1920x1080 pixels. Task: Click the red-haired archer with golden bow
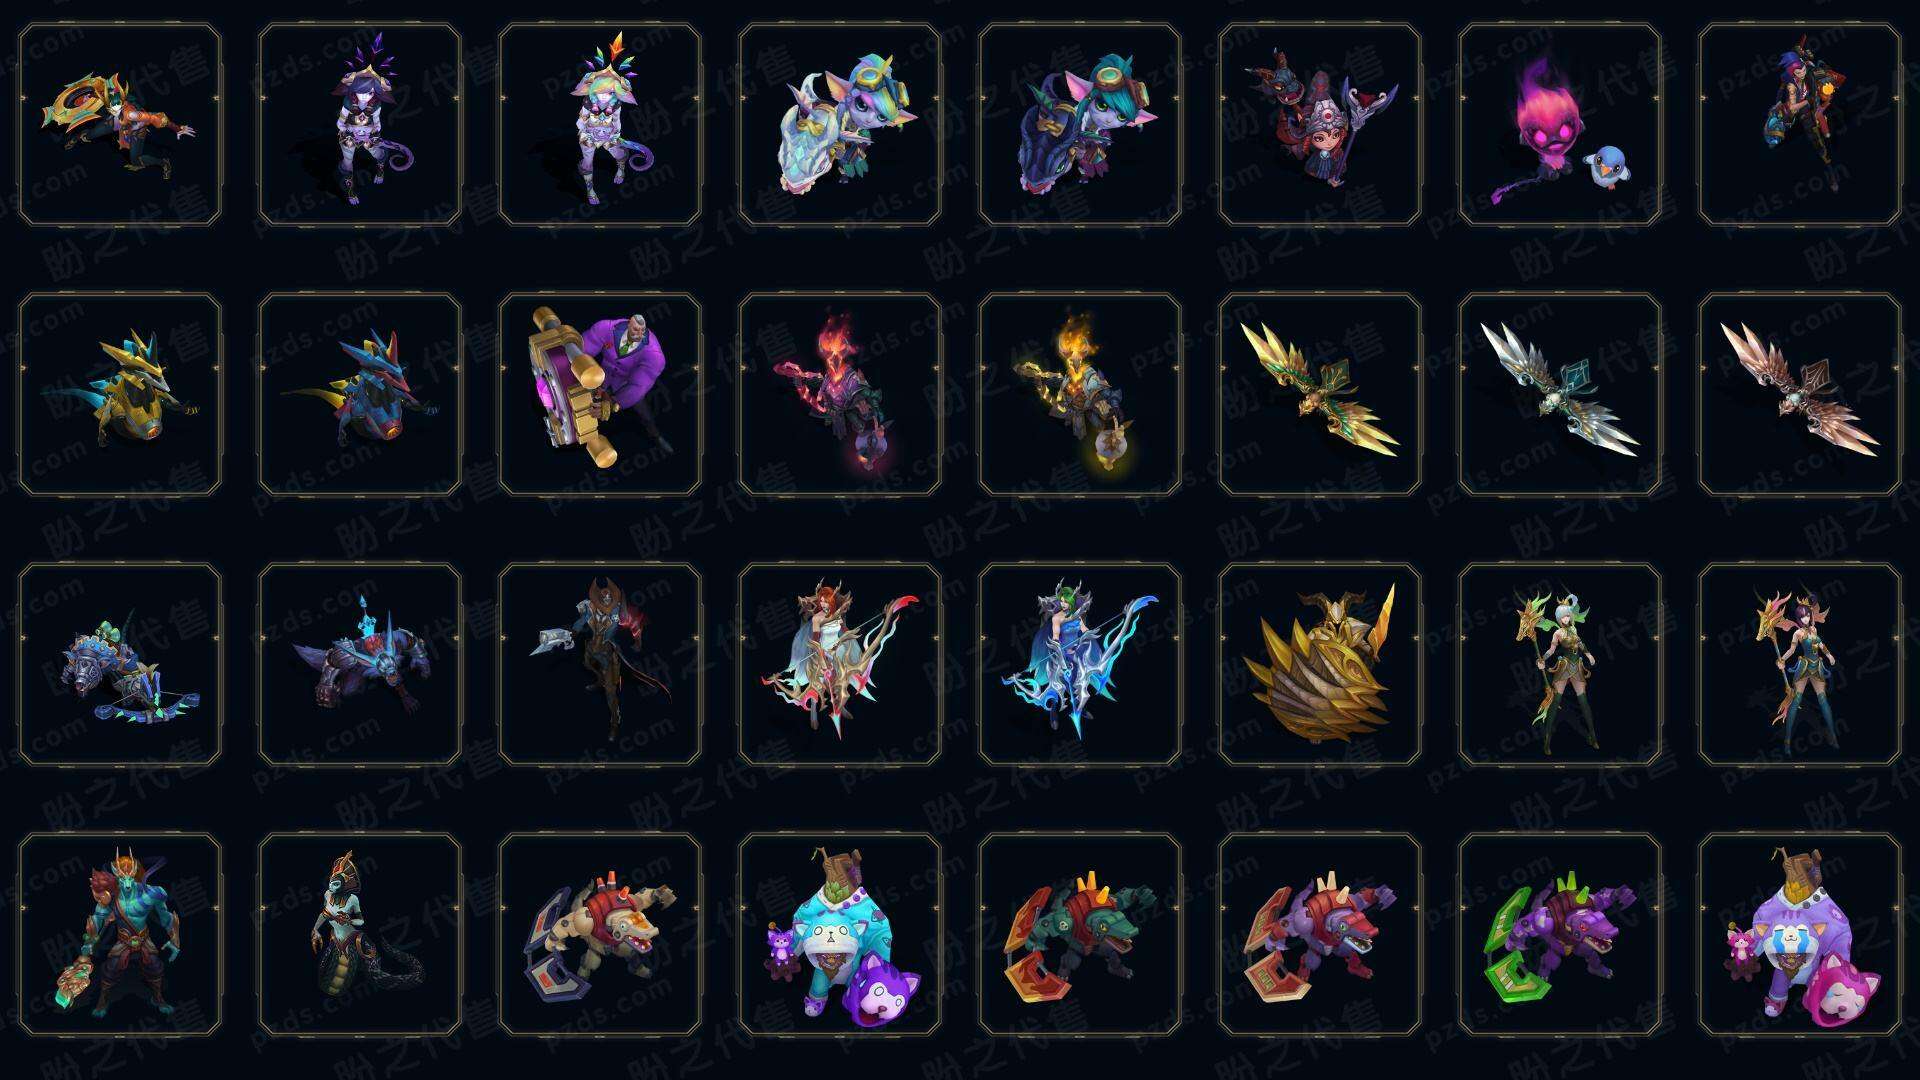click(840, 664)
